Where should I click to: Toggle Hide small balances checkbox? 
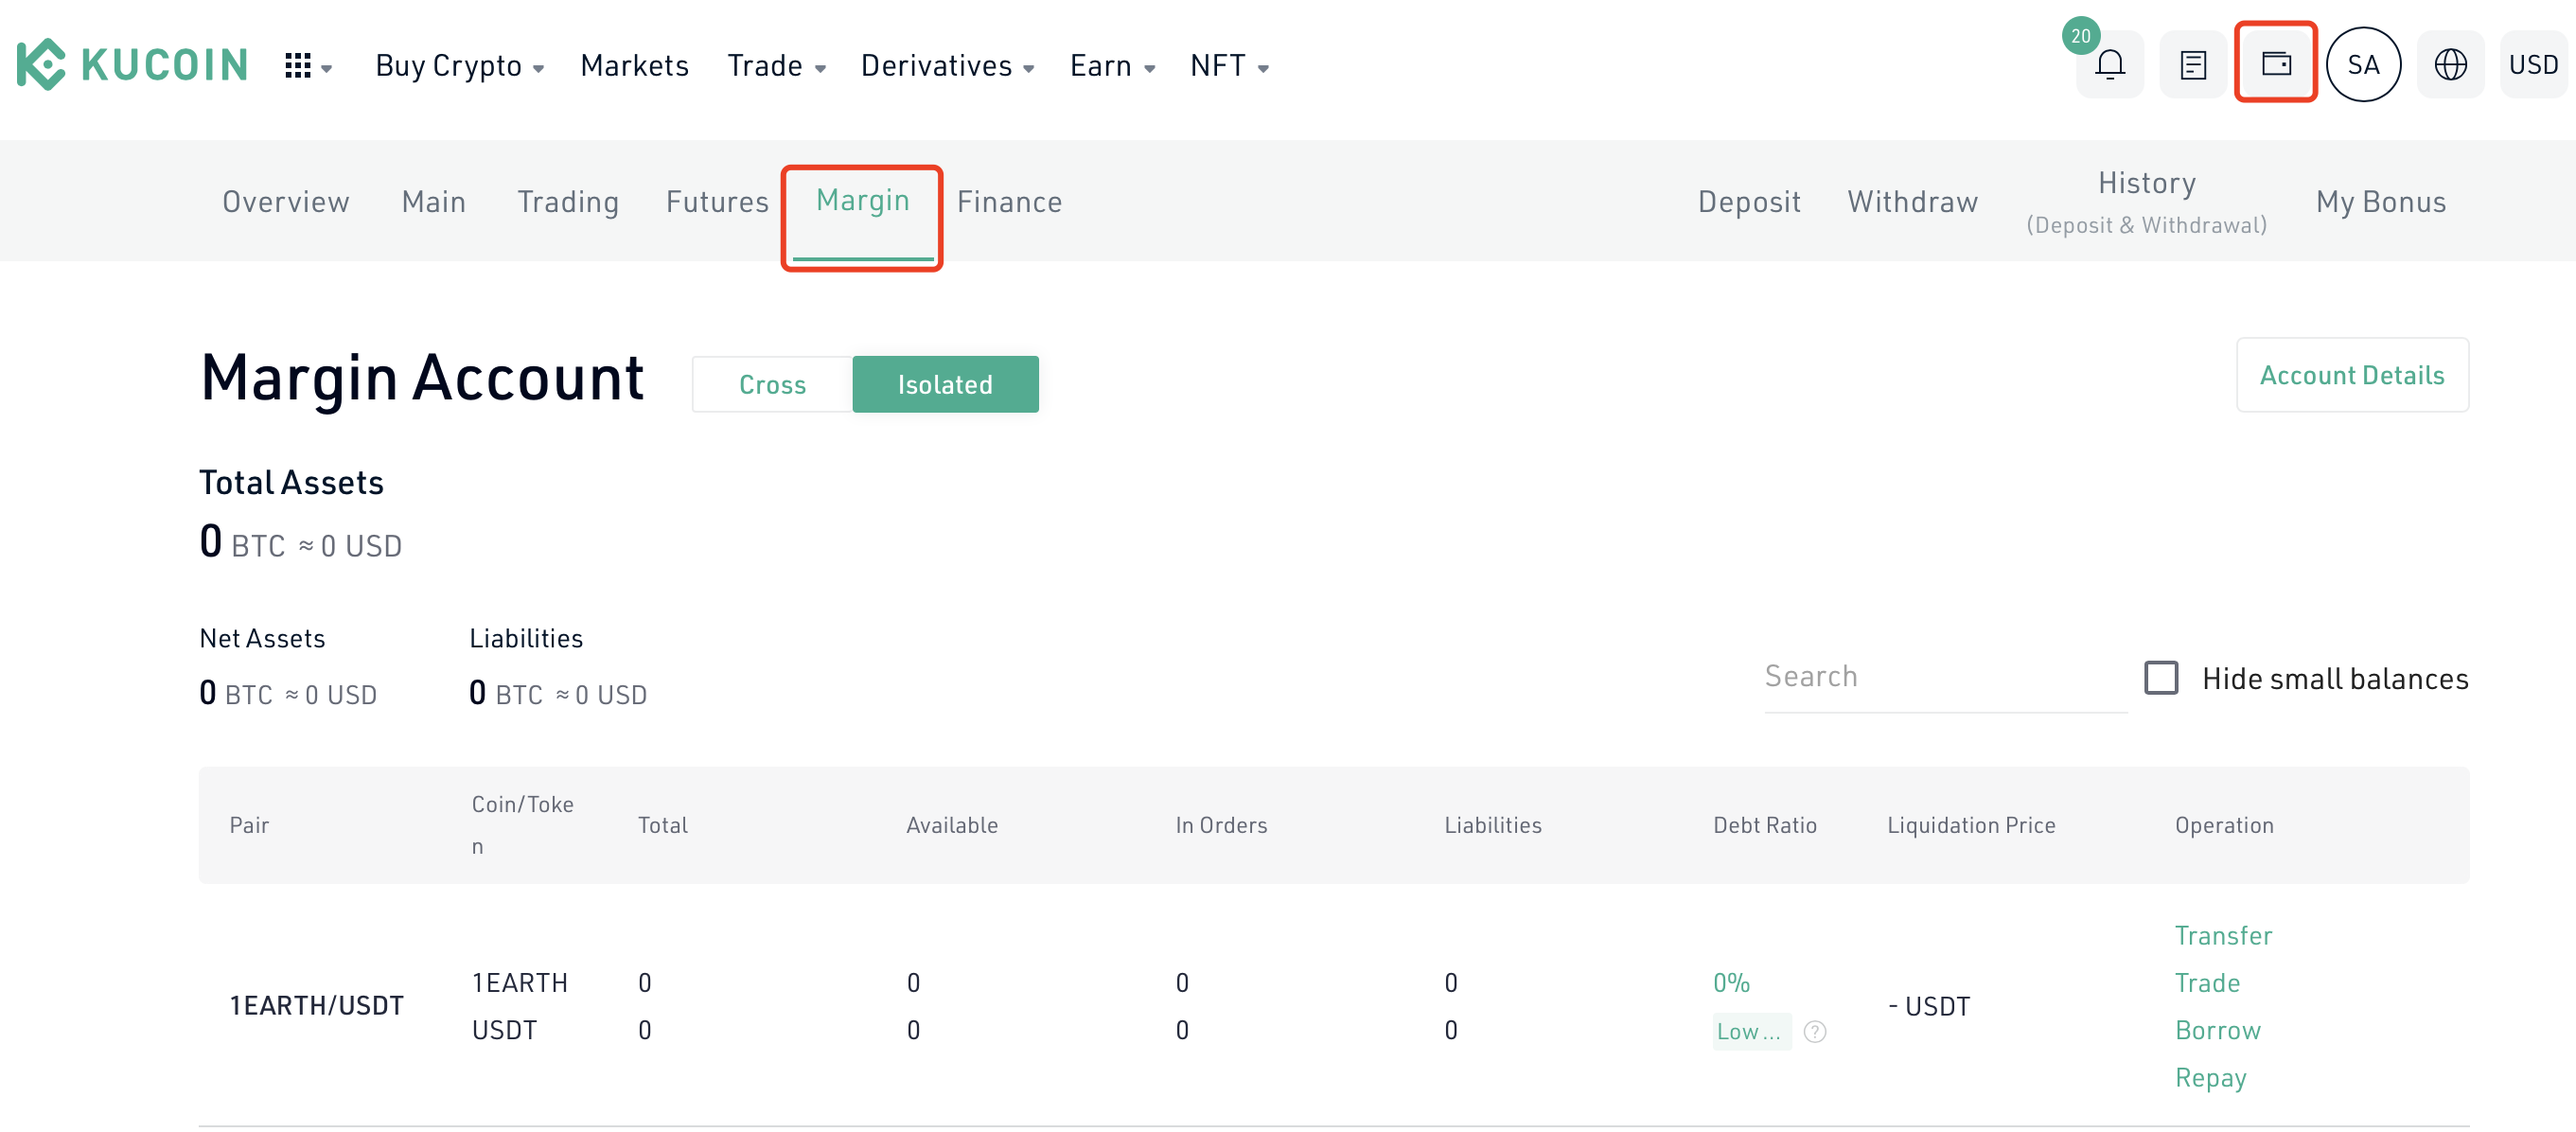[x=2161, y=677]
